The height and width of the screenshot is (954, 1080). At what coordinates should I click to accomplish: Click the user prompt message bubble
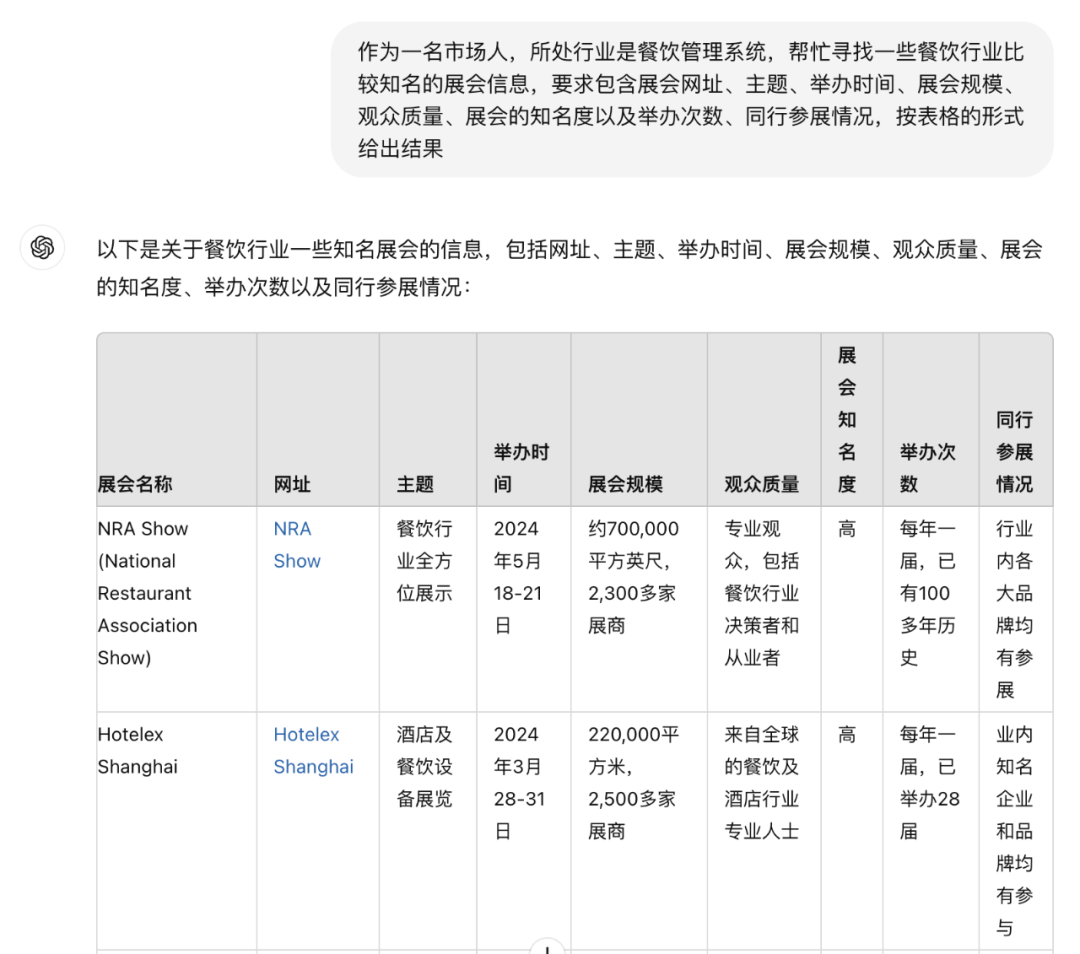pyautogui.click(x=692, y=100)
